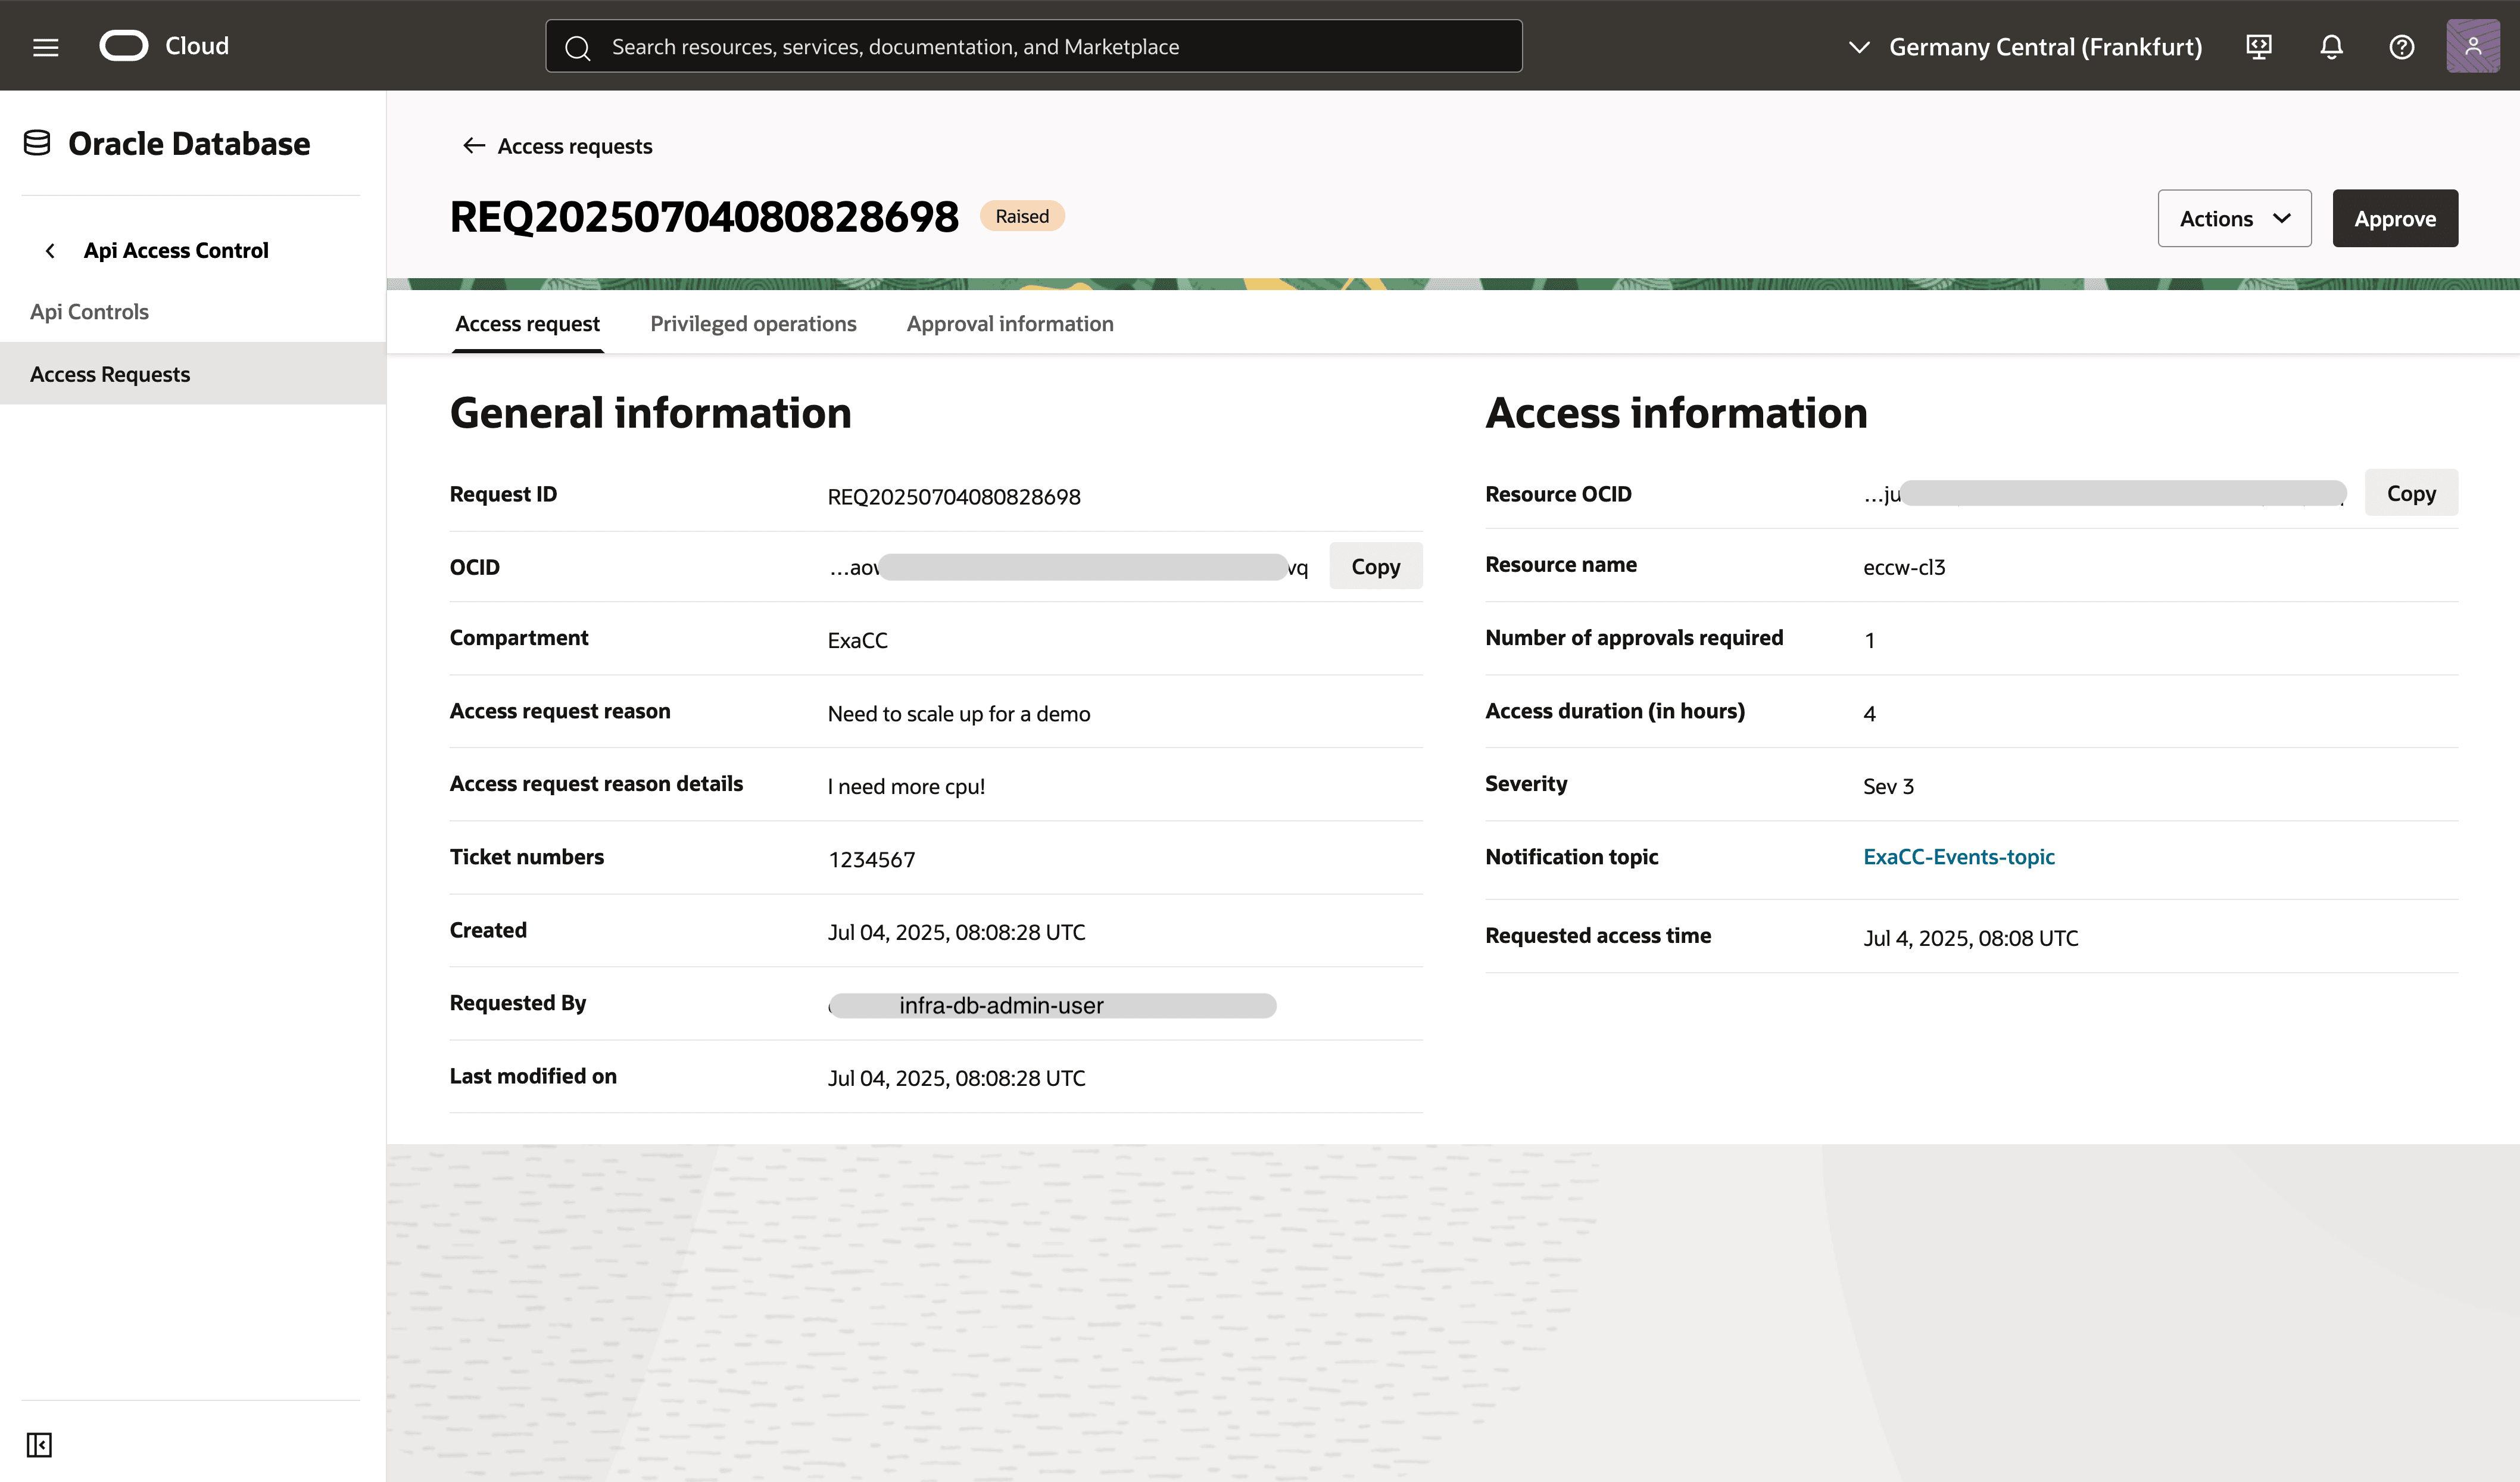The image size is (2520, 1482).
Task: Click the Approve button
Action: click(2394, 218)
